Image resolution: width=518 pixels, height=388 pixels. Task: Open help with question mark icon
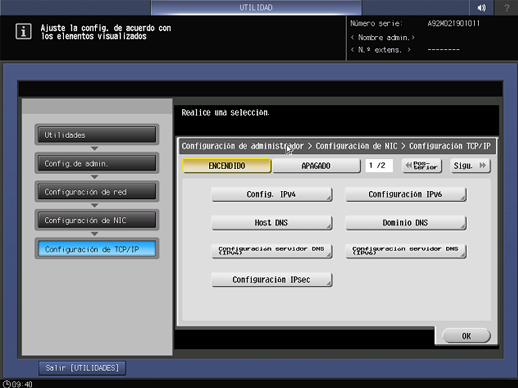506,8
